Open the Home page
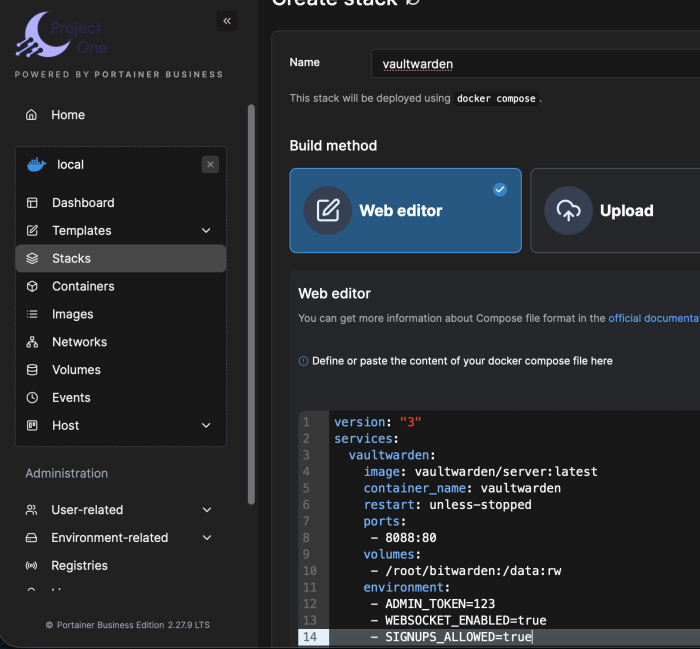This screenshot has height=649, width=700. tap(68, 115)
